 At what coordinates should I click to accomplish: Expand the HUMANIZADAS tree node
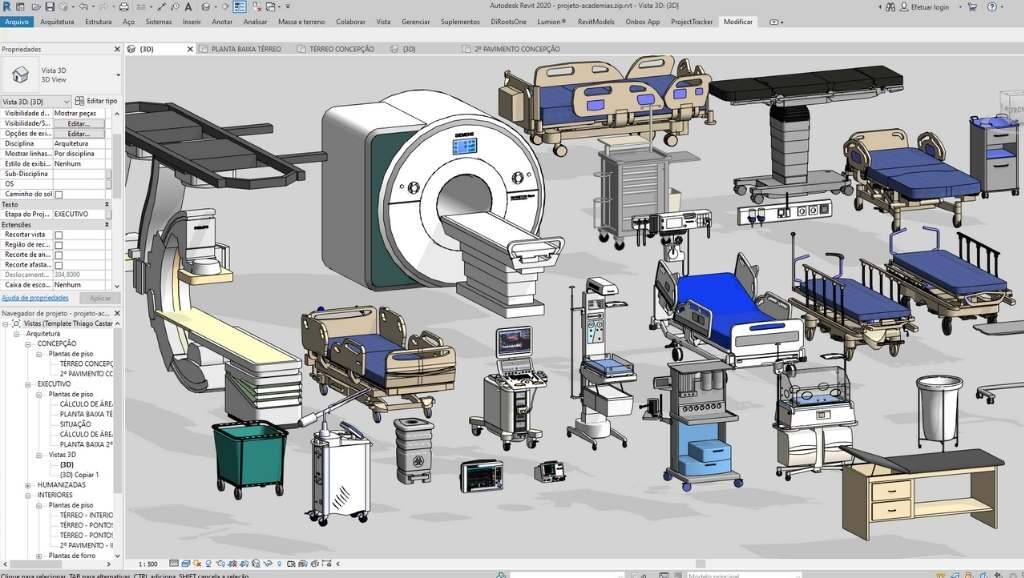tap(28, 484)
